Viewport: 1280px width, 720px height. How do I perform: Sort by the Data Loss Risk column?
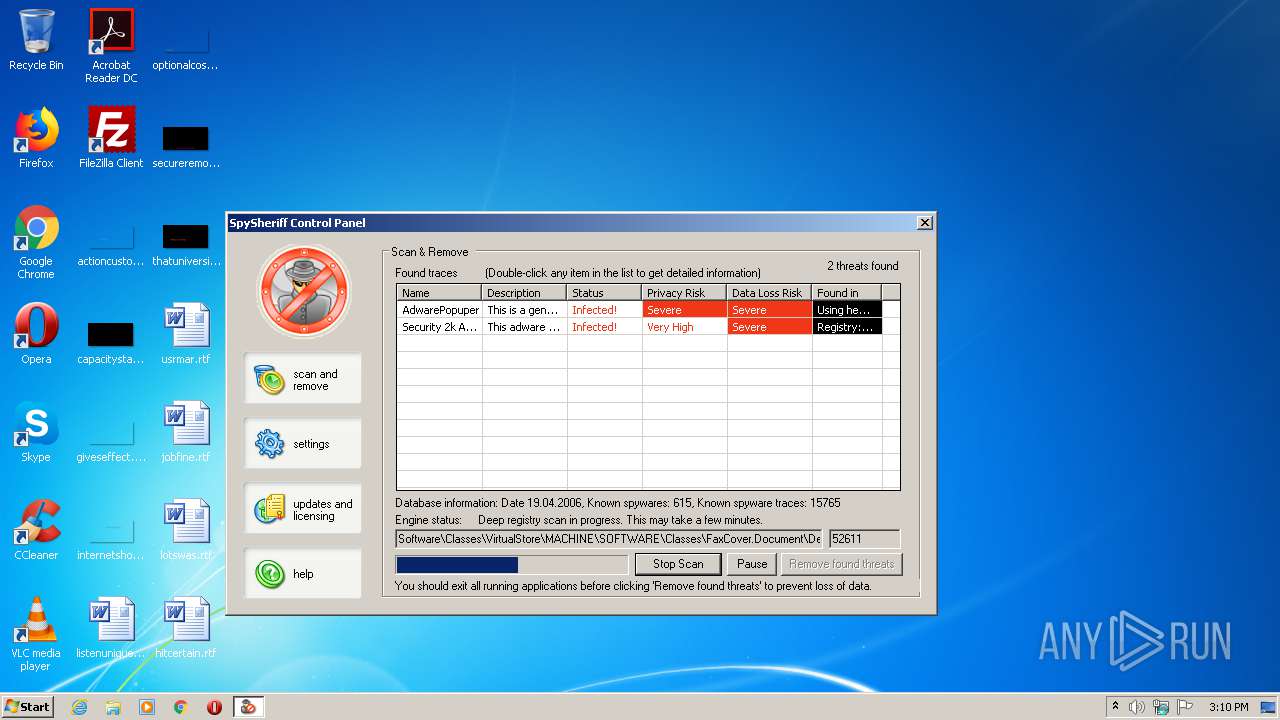tap(770, 293)
